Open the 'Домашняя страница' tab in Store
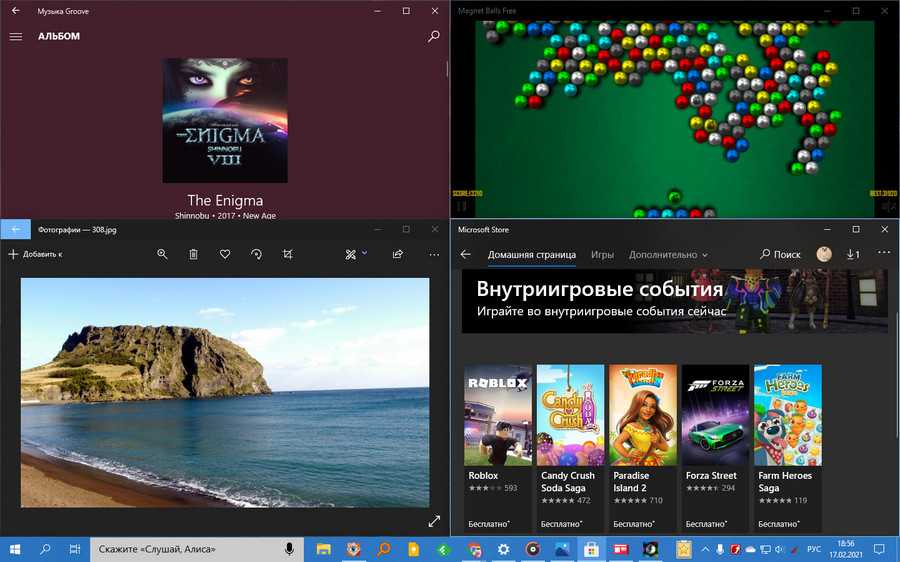Screen dimensions: 900x562 pyautogui.click(x=531, y=254)
